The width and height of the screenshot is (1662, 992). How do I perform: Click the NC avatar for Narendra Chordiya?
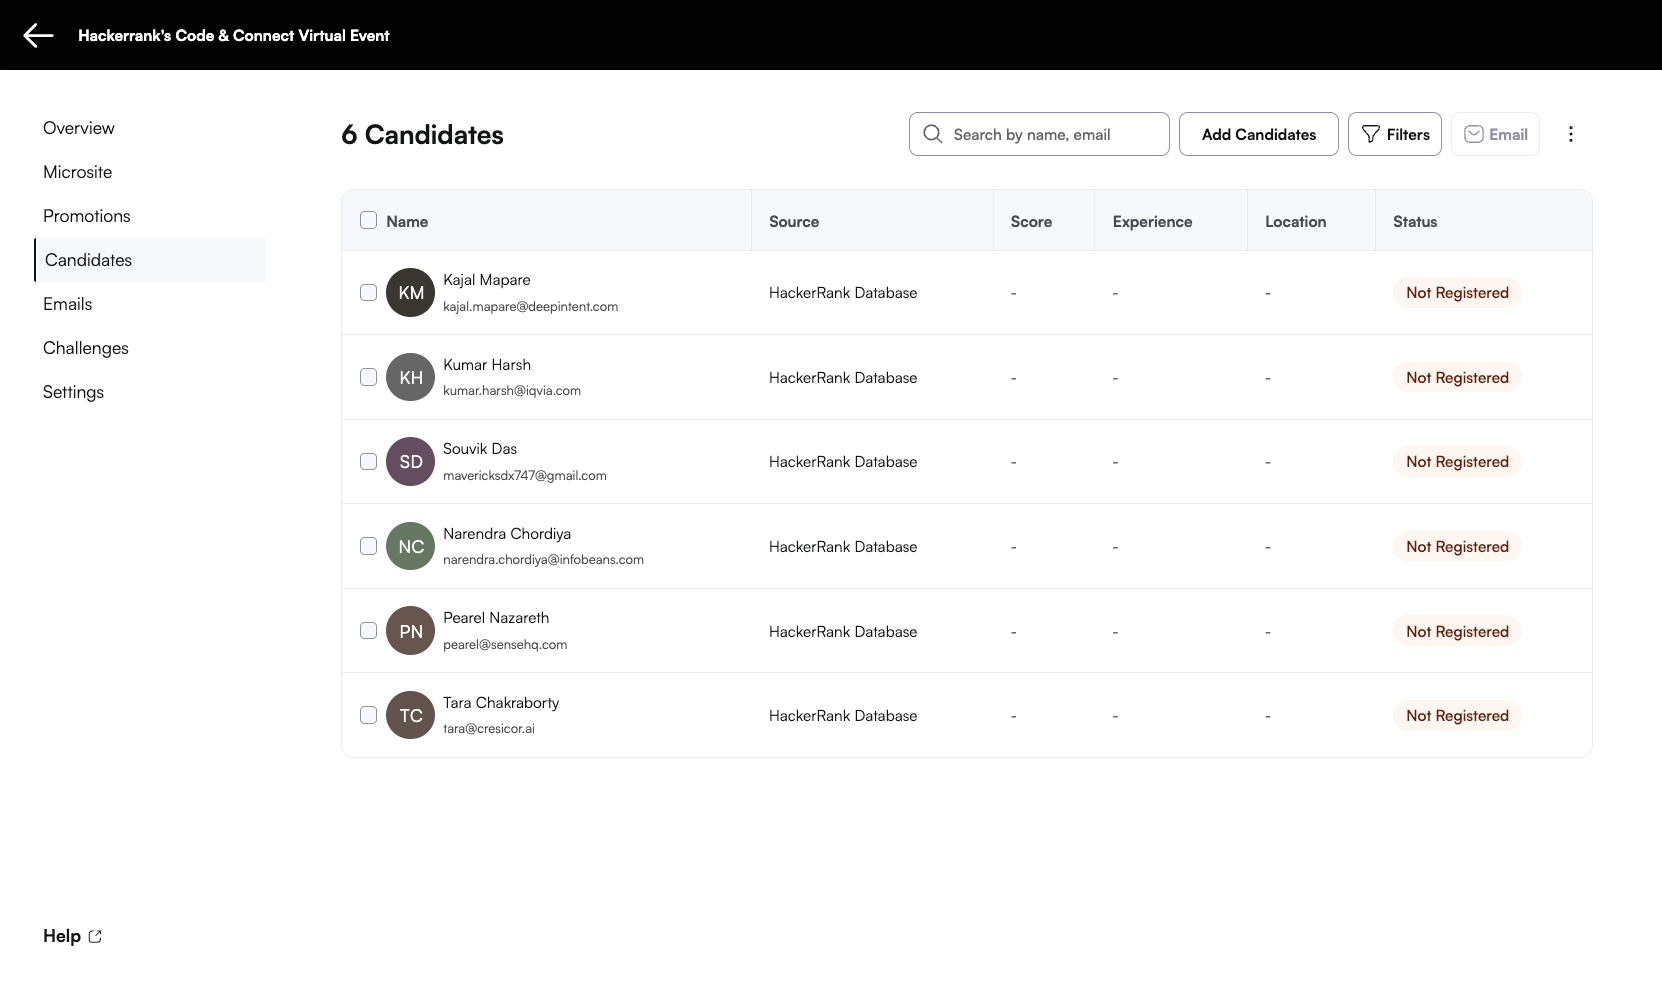pyautogui.click(x=410, y=546)
